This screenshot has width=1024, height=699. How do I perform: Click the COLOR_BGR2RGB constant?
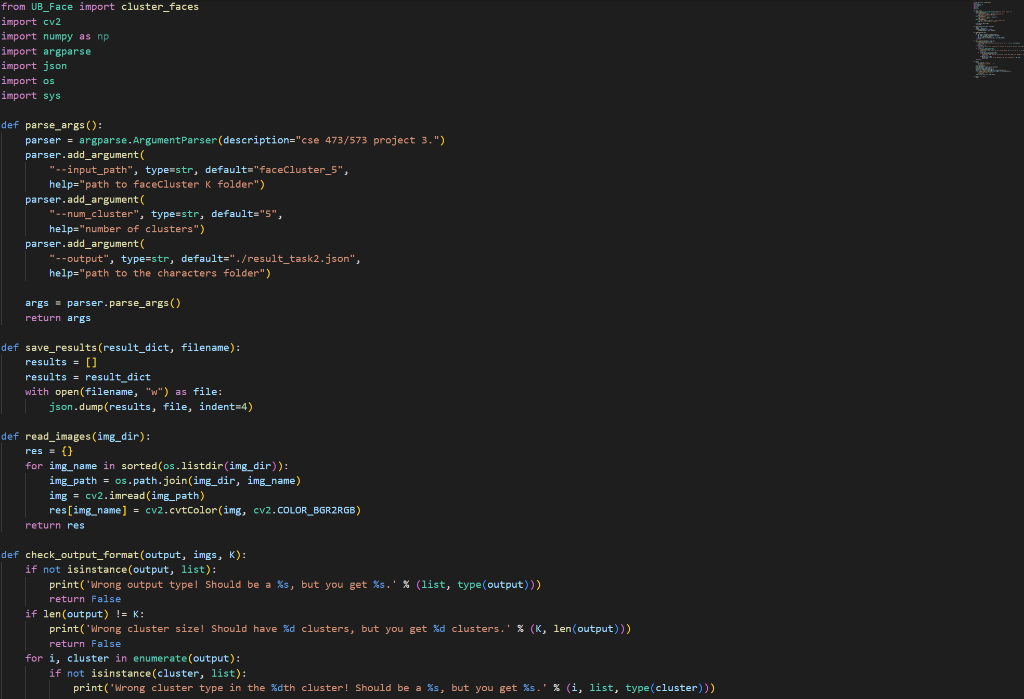316,510
